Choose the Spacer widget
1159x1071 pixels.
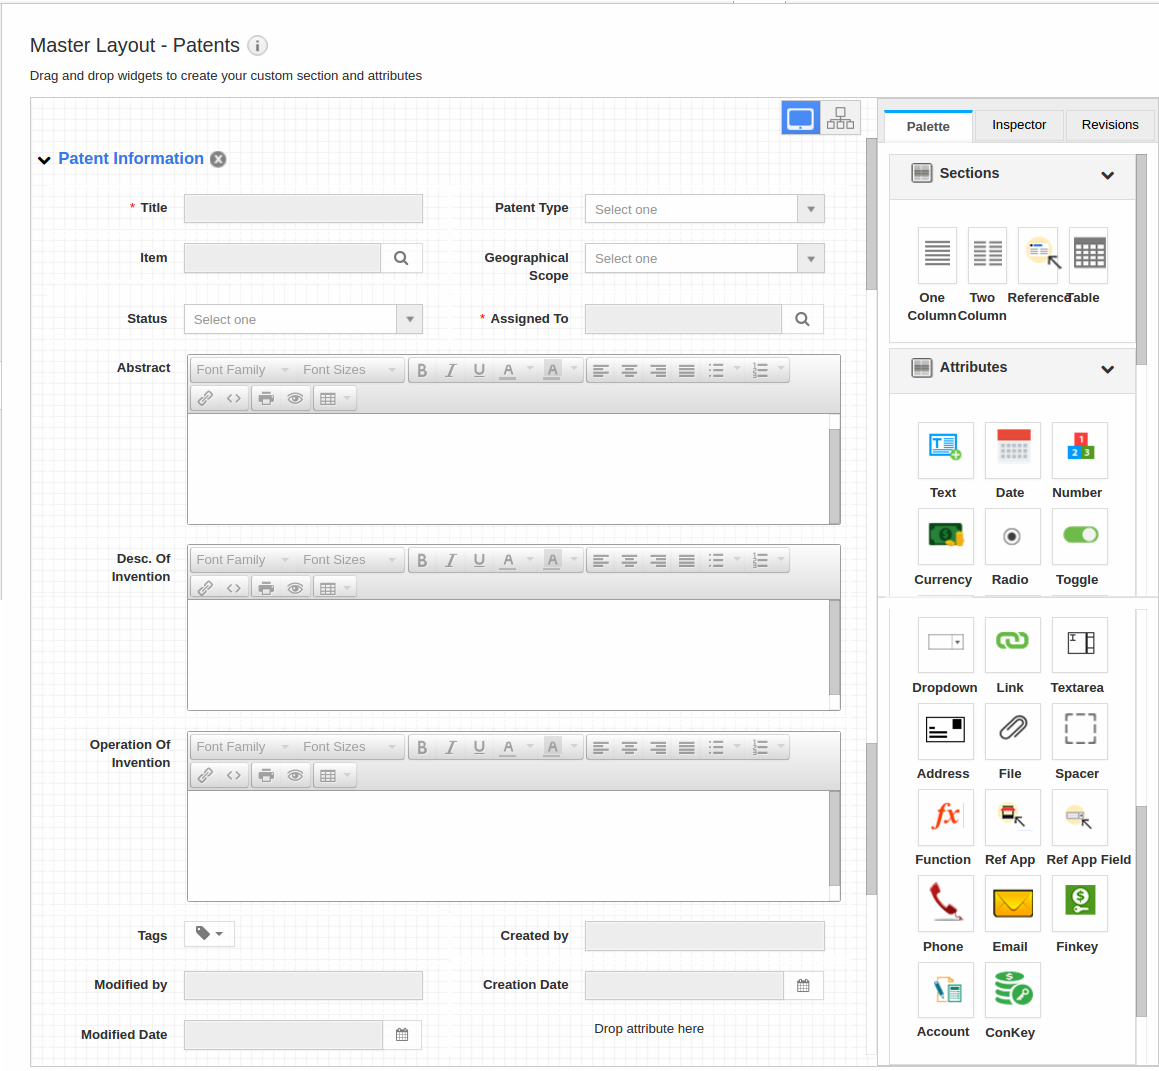pyautogui.click(x=1079, y=731)
